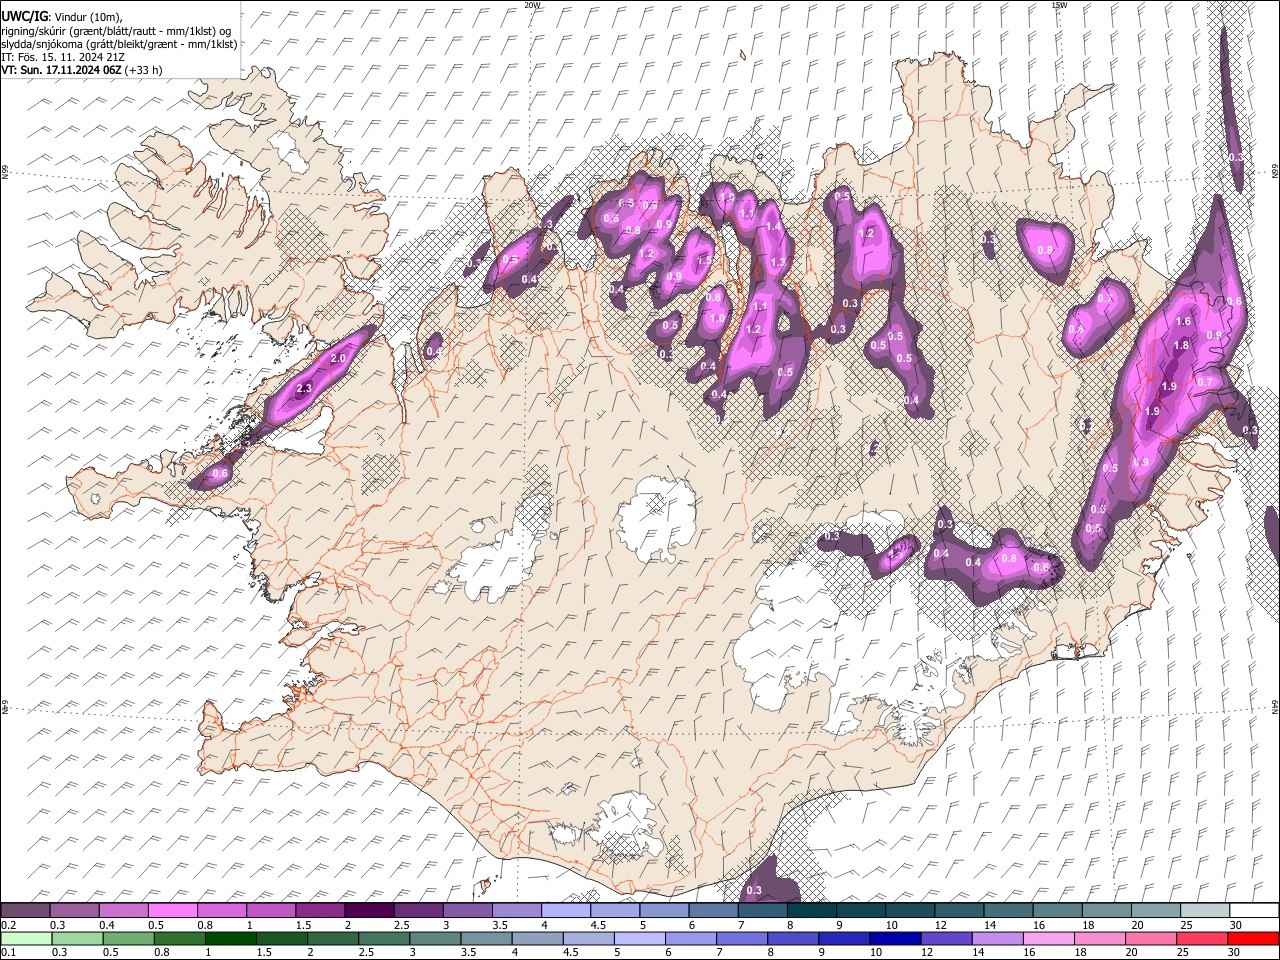Select the bright red 30 swatch, lower legend row

[1253, 938]
